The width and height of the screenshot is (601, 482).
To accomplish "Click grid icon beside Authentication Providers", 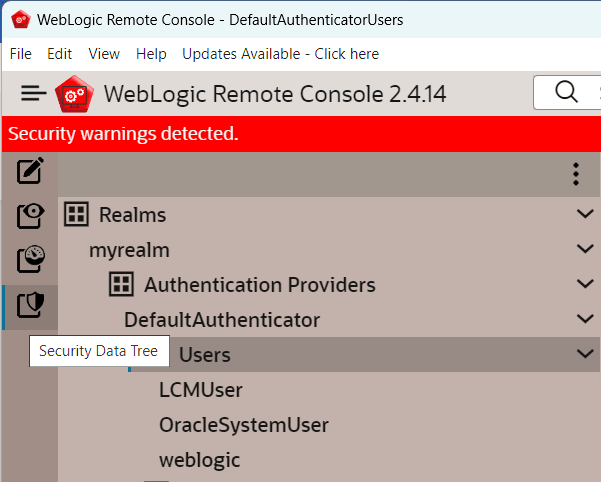I will (x=121, y=284).
